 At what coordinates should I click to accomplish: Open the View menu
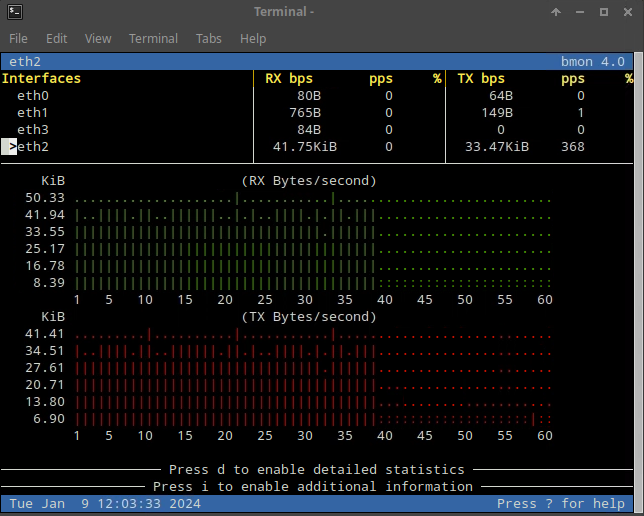(98, 38)
